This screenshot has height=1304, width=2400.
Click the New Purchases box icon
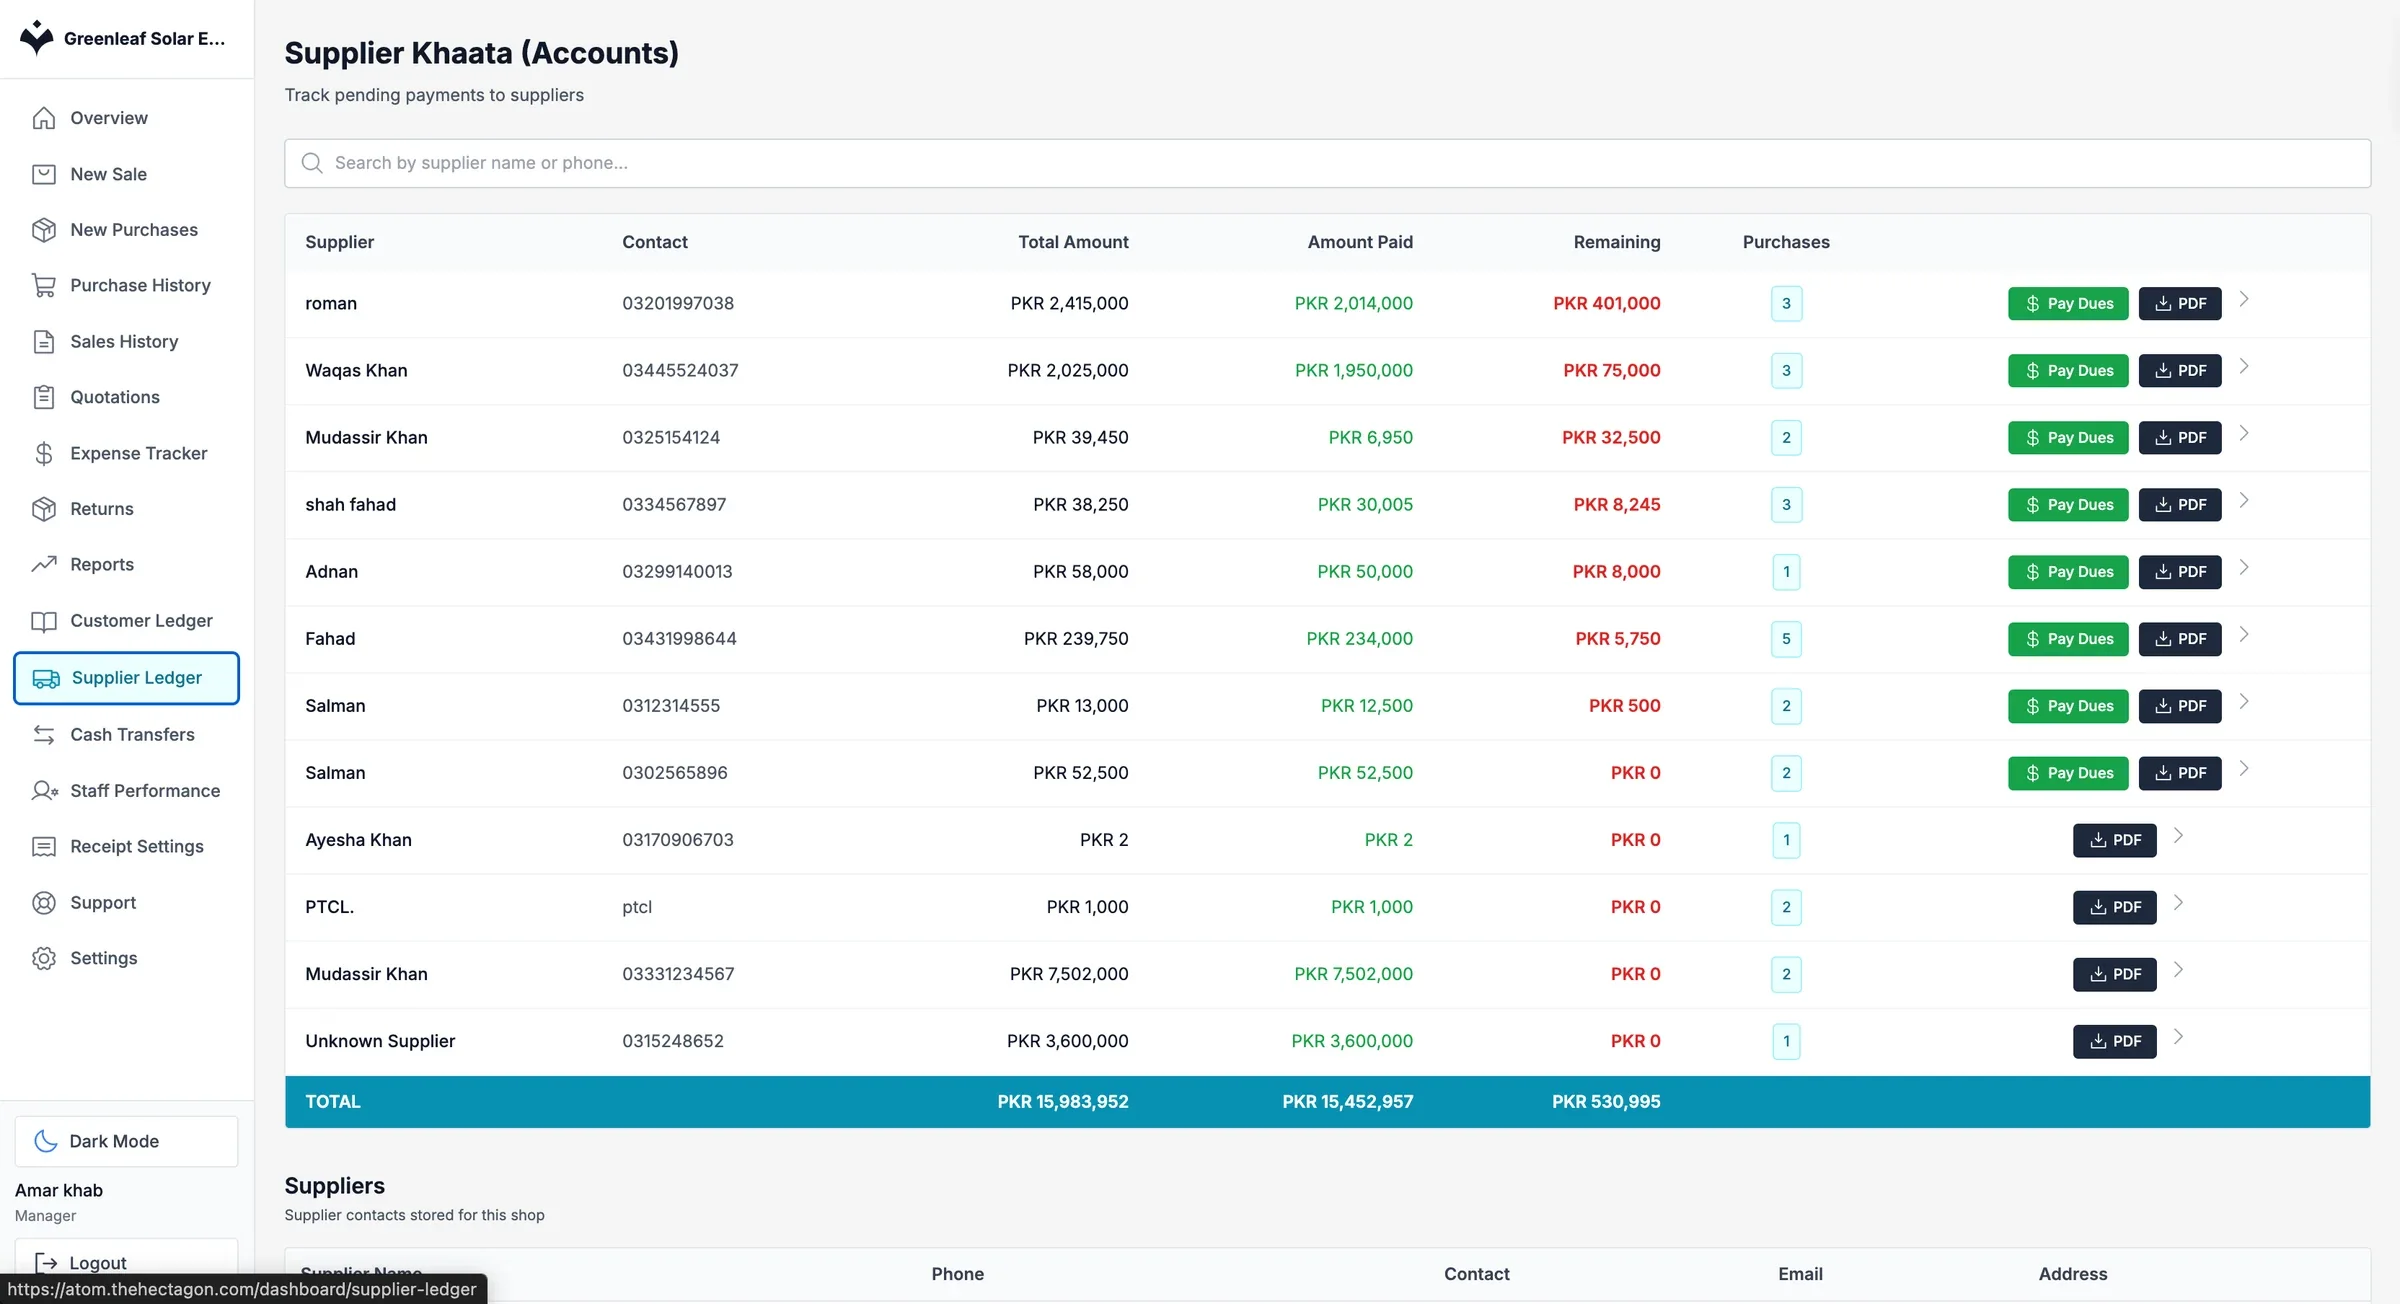click(44, 230)
